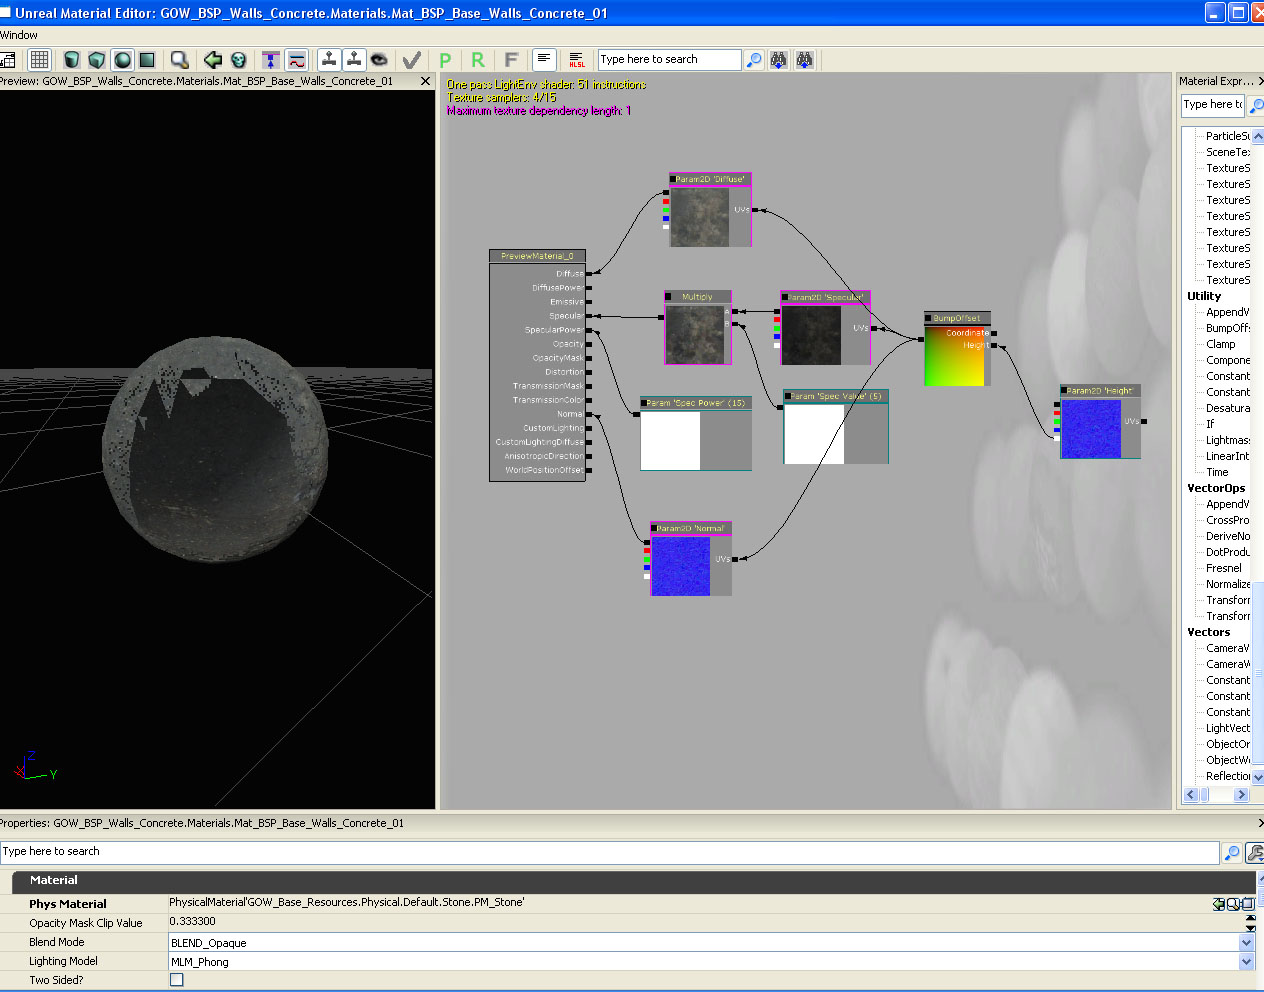Viewport: 1264px width, 992px height.
Task: Open the Blend Mode dropdown
Action: pos(1246,942)
